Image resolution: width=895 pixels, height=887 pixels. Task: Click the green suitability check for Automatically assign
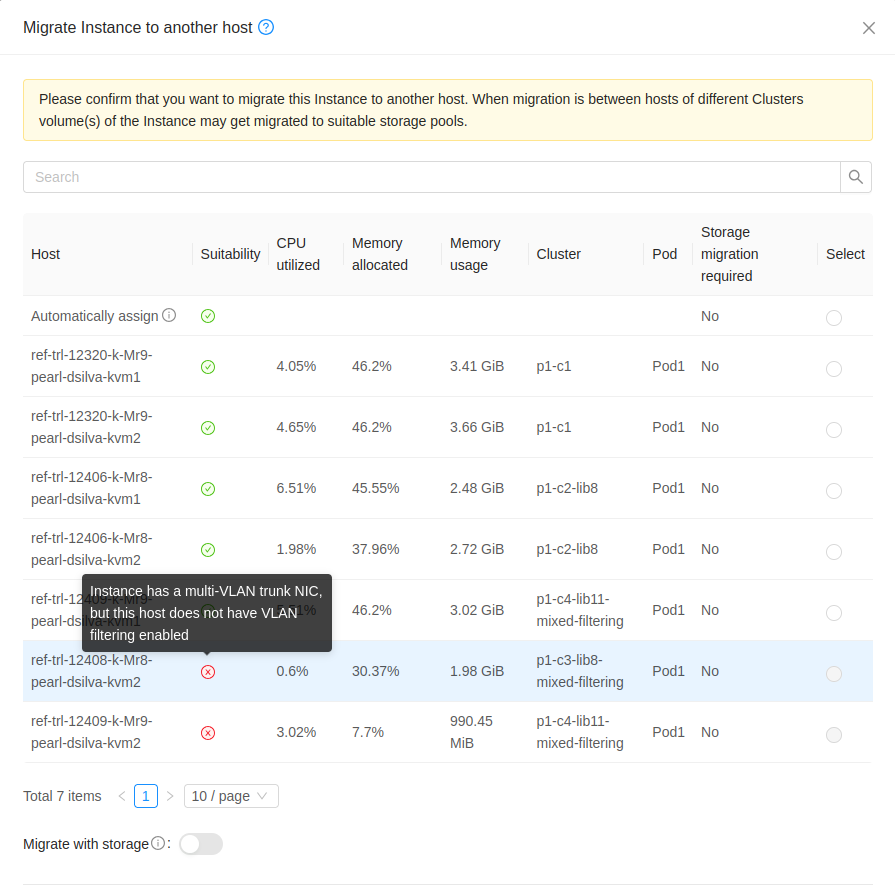[x=208, y=316]
